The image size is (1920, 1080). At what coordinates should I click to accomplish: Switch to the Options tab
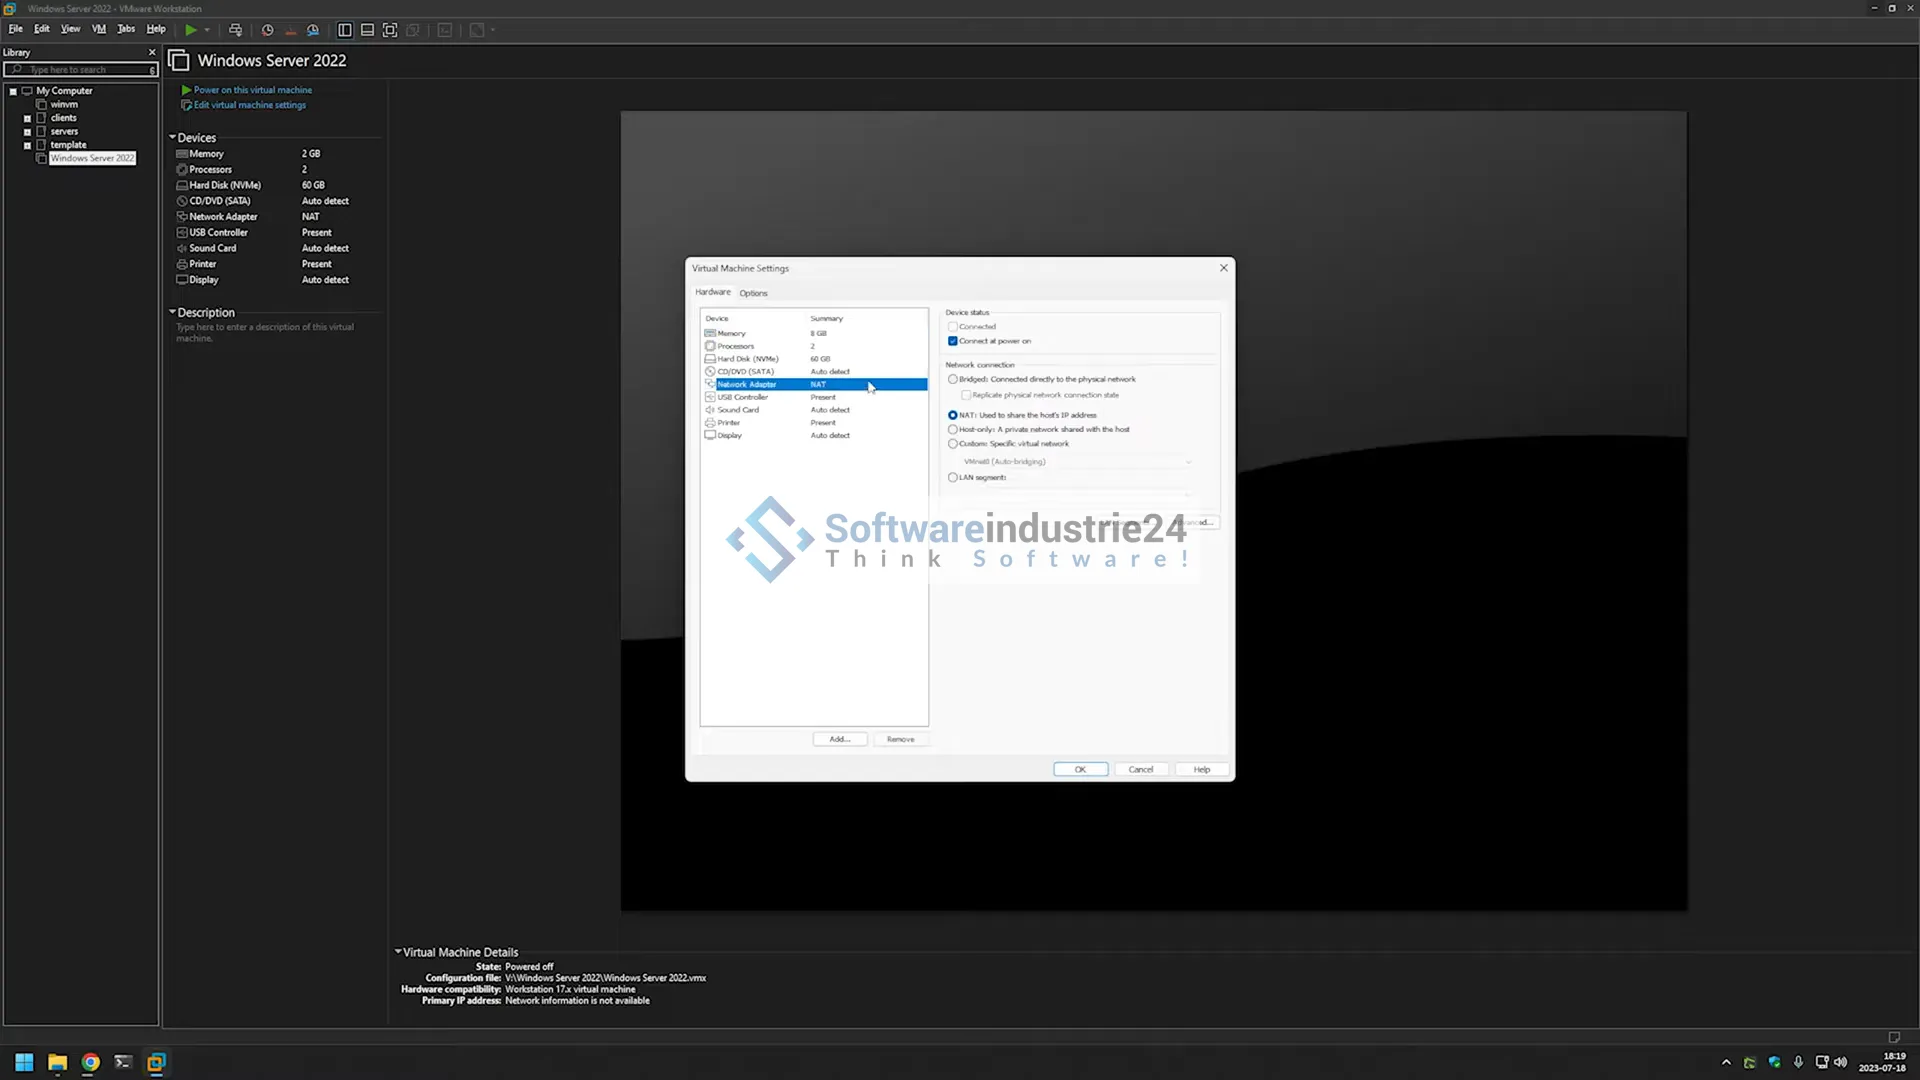753,293
